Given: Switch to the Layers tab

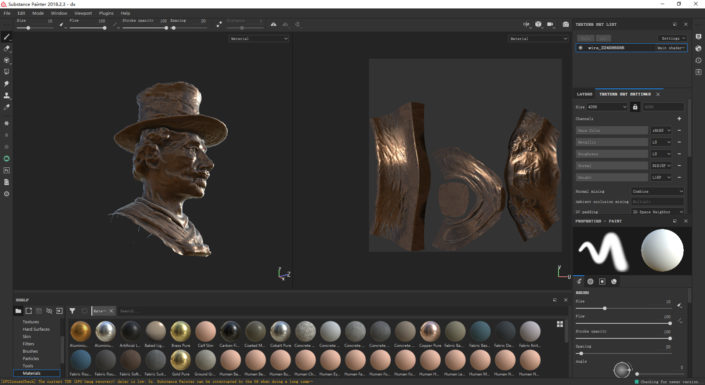Looking at the screenshot, I should click(585, 94).
